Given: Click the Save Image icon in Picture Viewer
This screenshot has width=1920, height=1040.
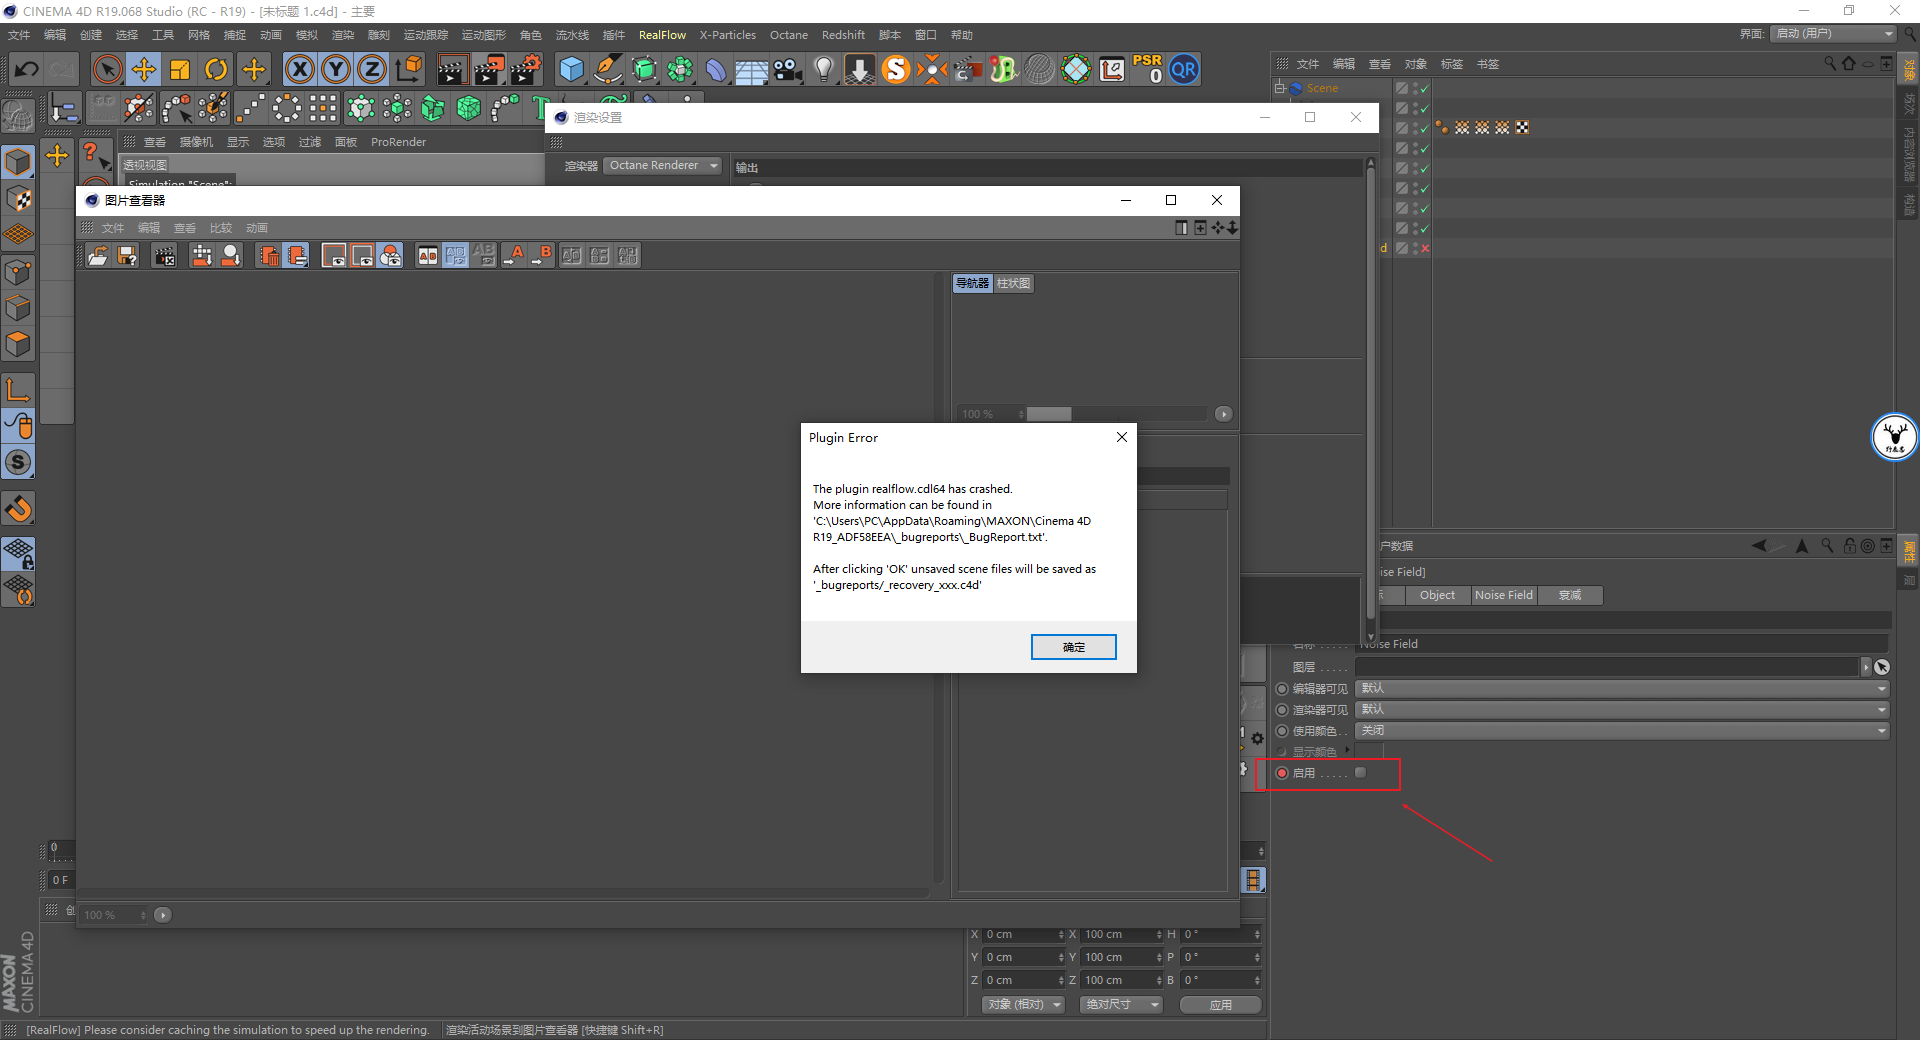Looking at the screenshot, I should point(127,256).
